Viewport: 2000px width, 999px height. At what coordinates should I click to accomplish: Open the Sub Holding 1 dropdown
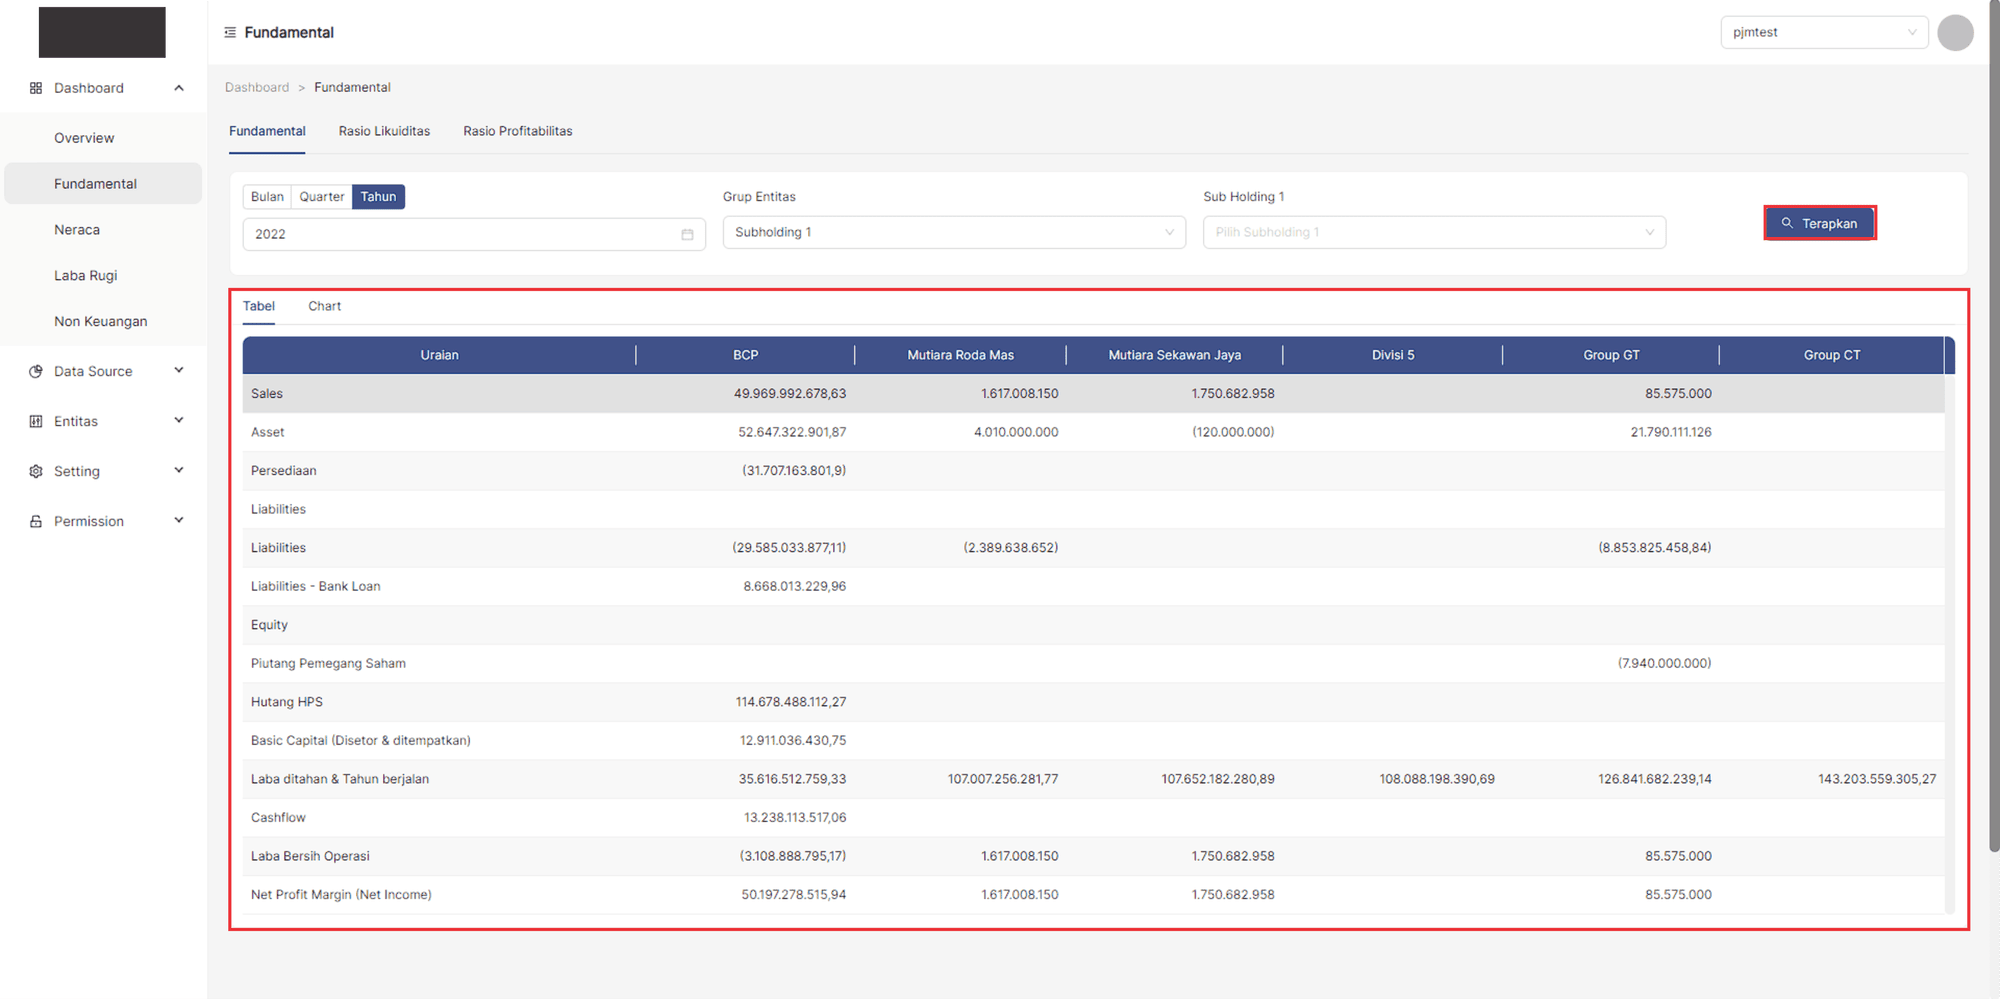click(1433, 232)
